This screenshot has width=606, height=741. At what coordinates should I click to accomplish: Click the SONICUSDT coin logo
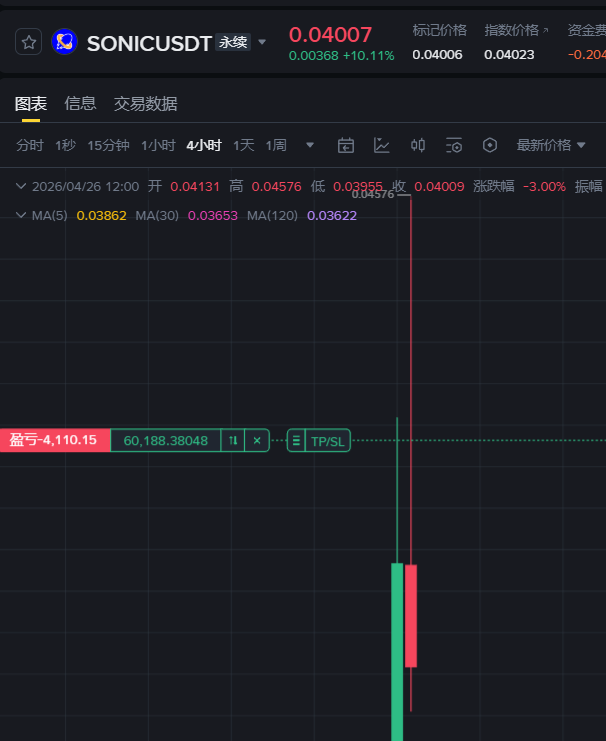point(64,42)
